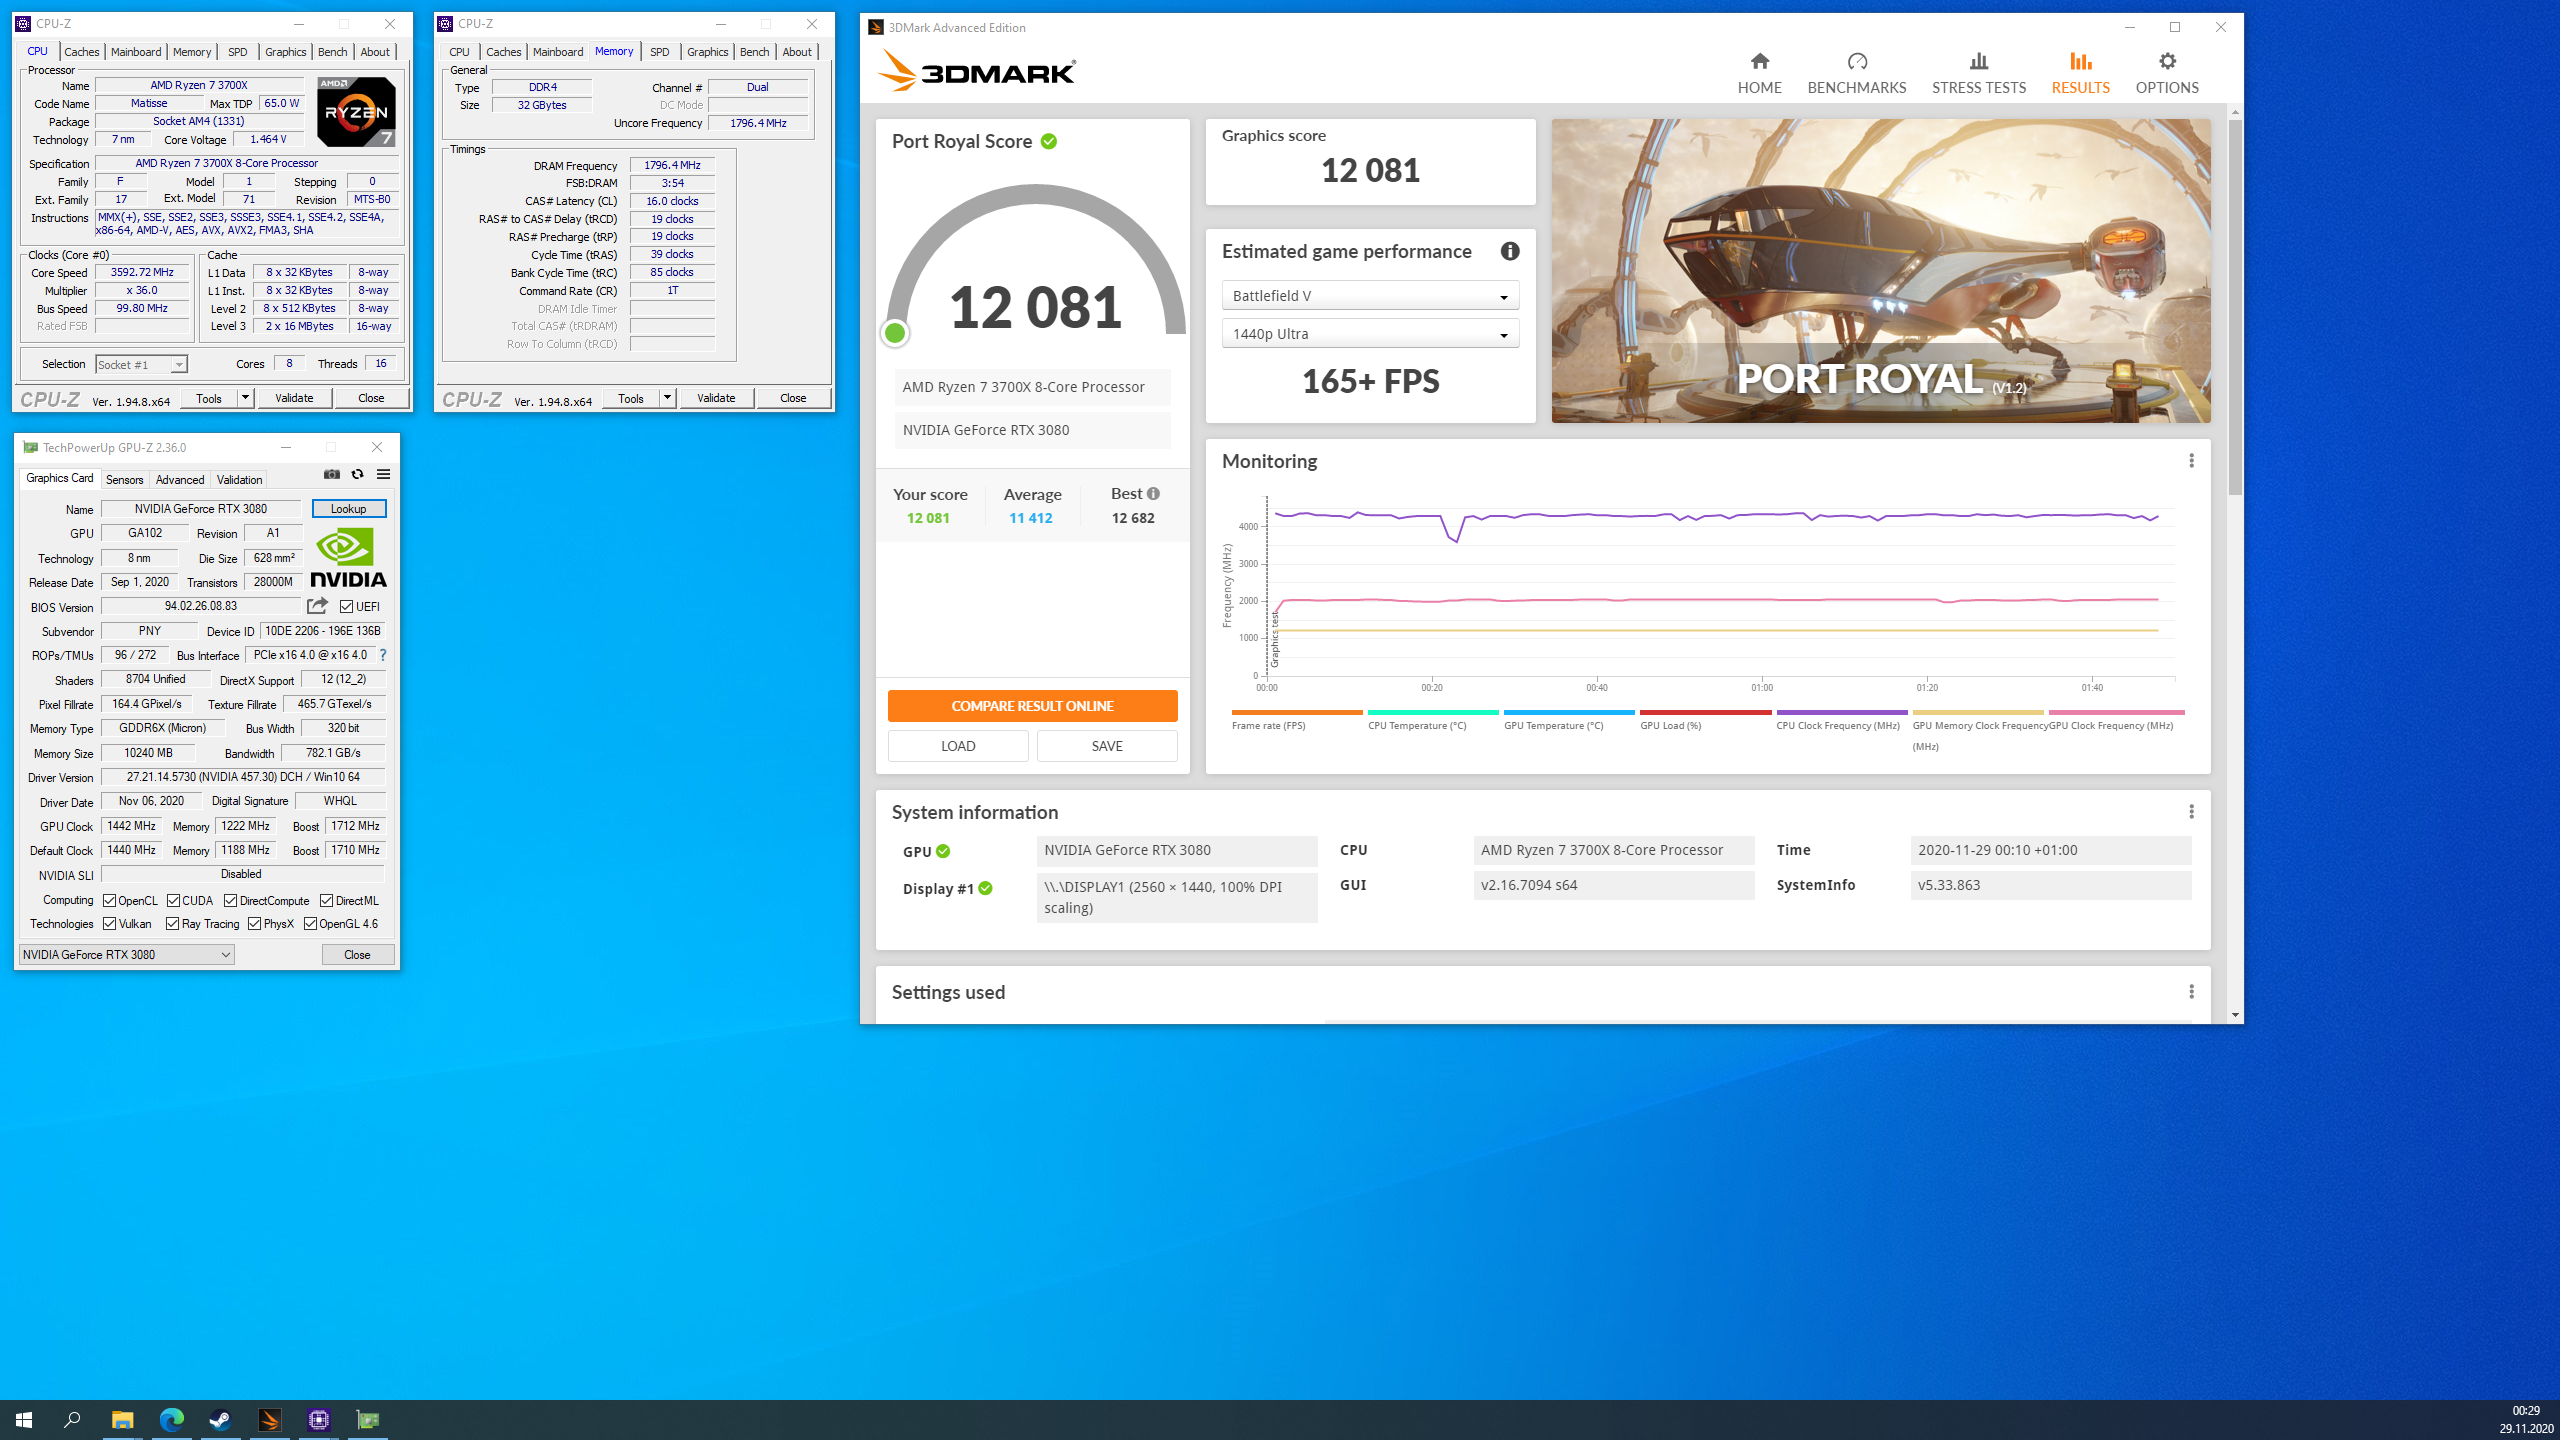
Task: Open Bench tab in Memory CPU-Z window
Action: pyautogui.click(x=755, y=52)
